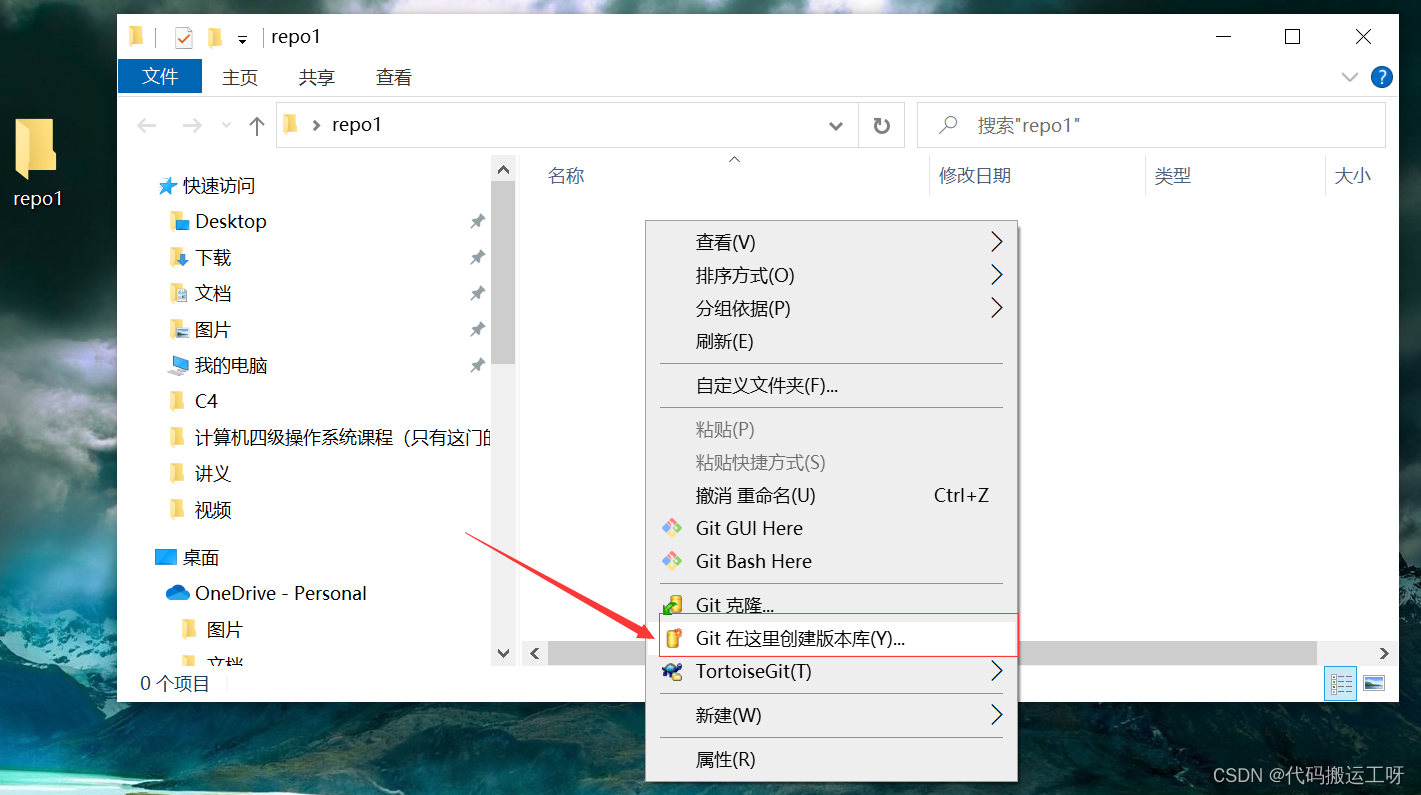The height and width of the screenshot is (795, 1421).
Task: Choose 自定义文件夹(F)... entry
Action: (831, 385)
